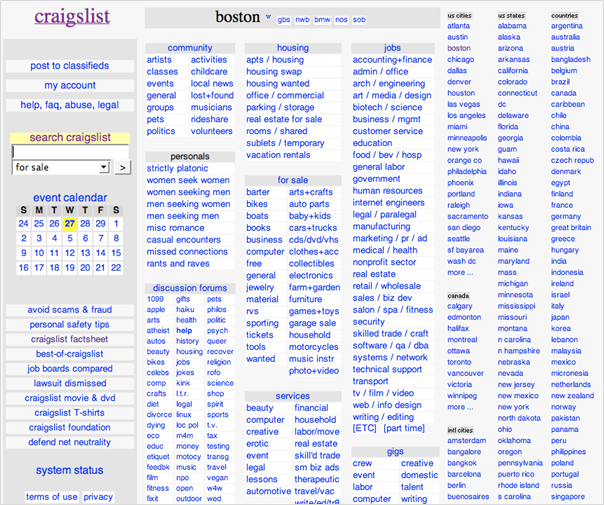Select the nos sub-area tab
The width and height of the screenshot is (604, 505).
pyautogui.click(x=341, y=20)
